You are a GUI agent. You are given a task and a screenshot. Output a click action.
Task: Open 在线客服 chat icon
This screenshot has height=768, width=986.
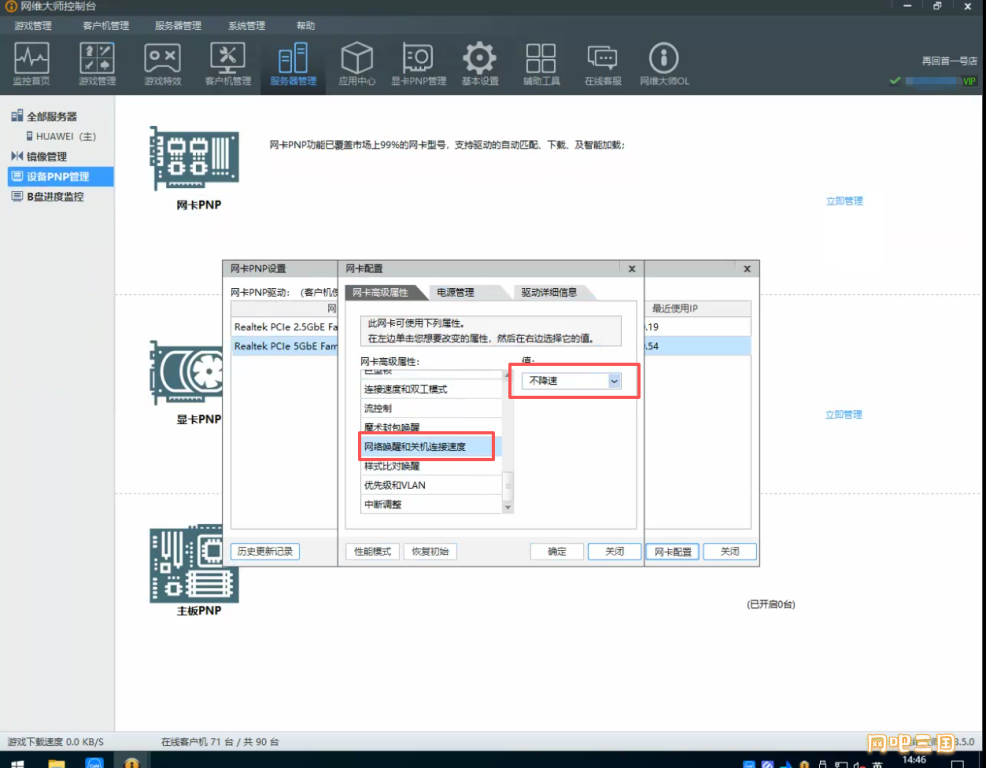602,64
